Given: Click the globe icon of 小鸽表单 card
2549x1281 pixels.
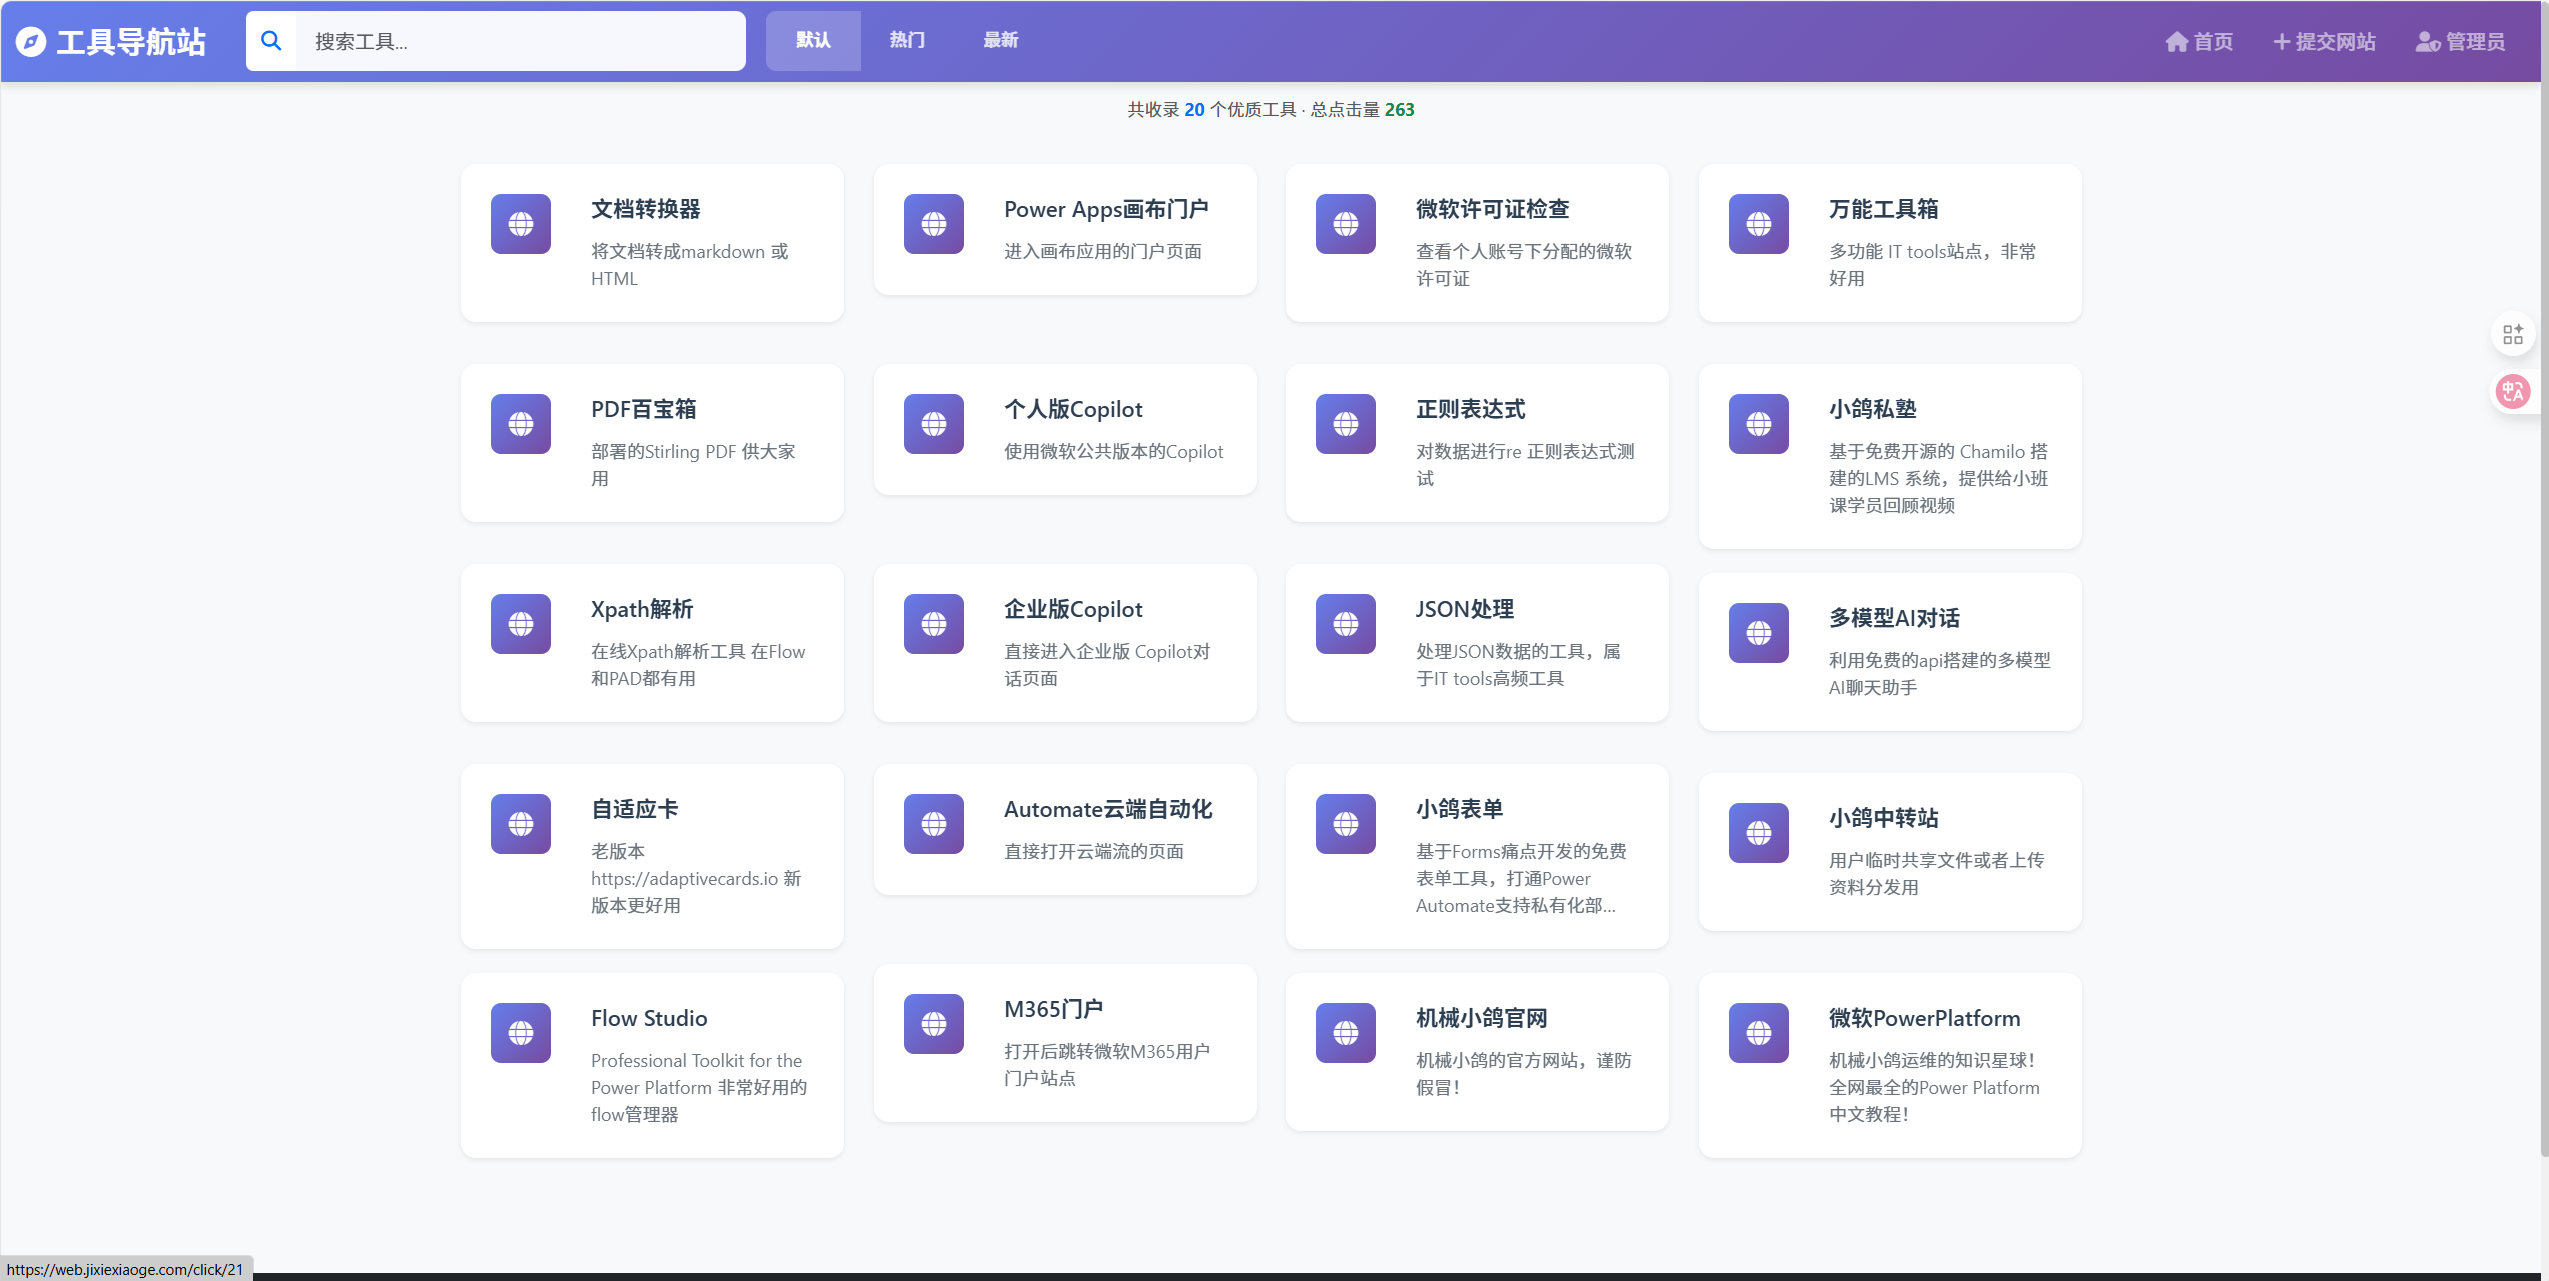Looking at the screenshot, I should click(1346, 824).
